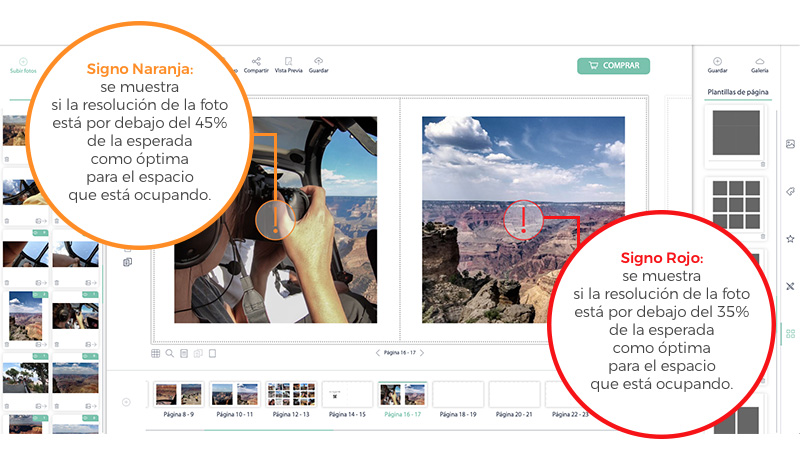Click the duplicate pages icon below canvas
This screenshot has height=461, width=800.
tap(198, 353)
